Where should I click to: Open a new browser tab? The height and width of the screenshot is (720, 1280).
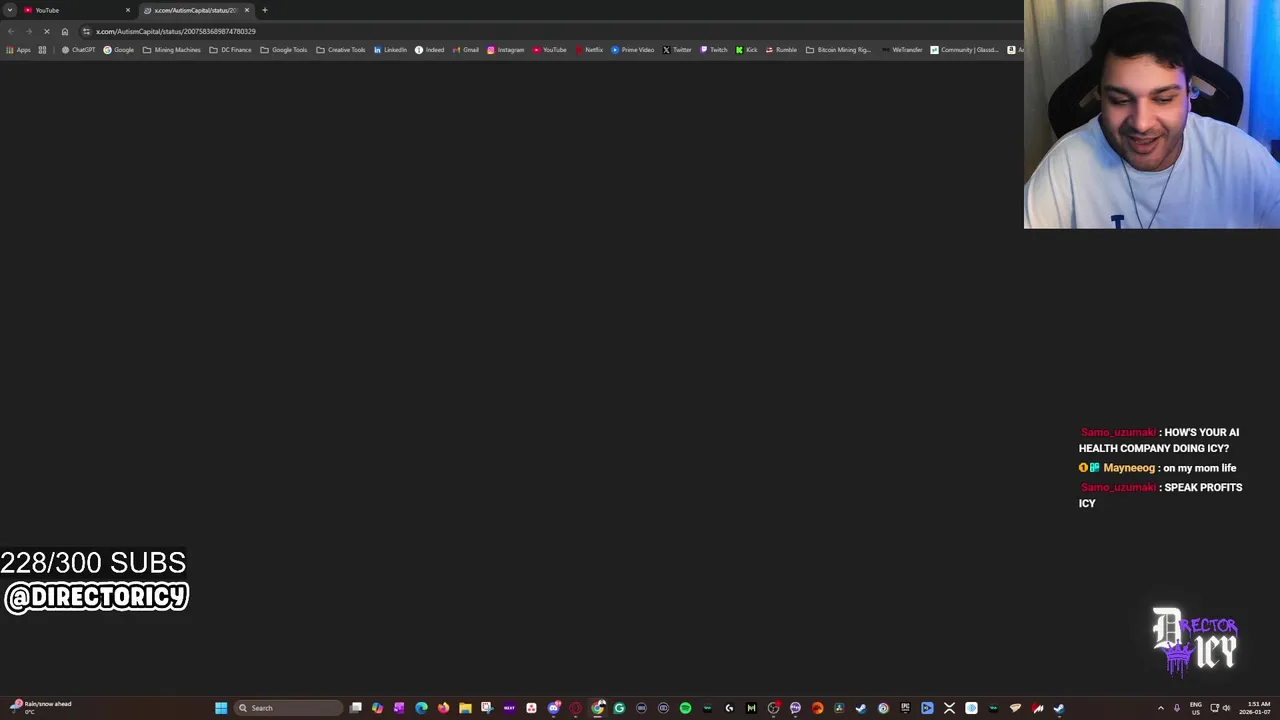[264, 10]
